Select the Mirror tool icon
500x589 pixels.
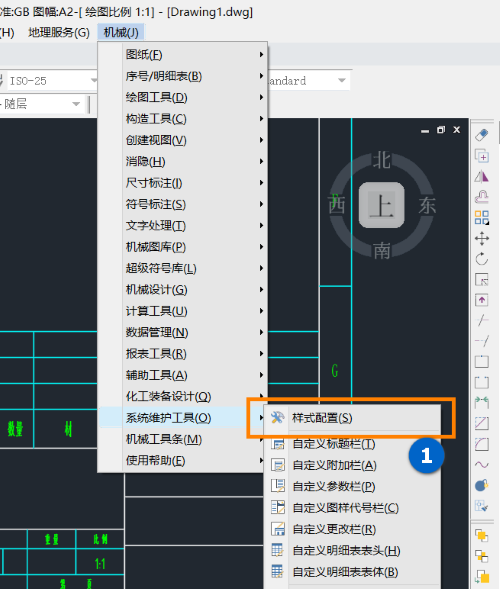[x=482, y=176]
